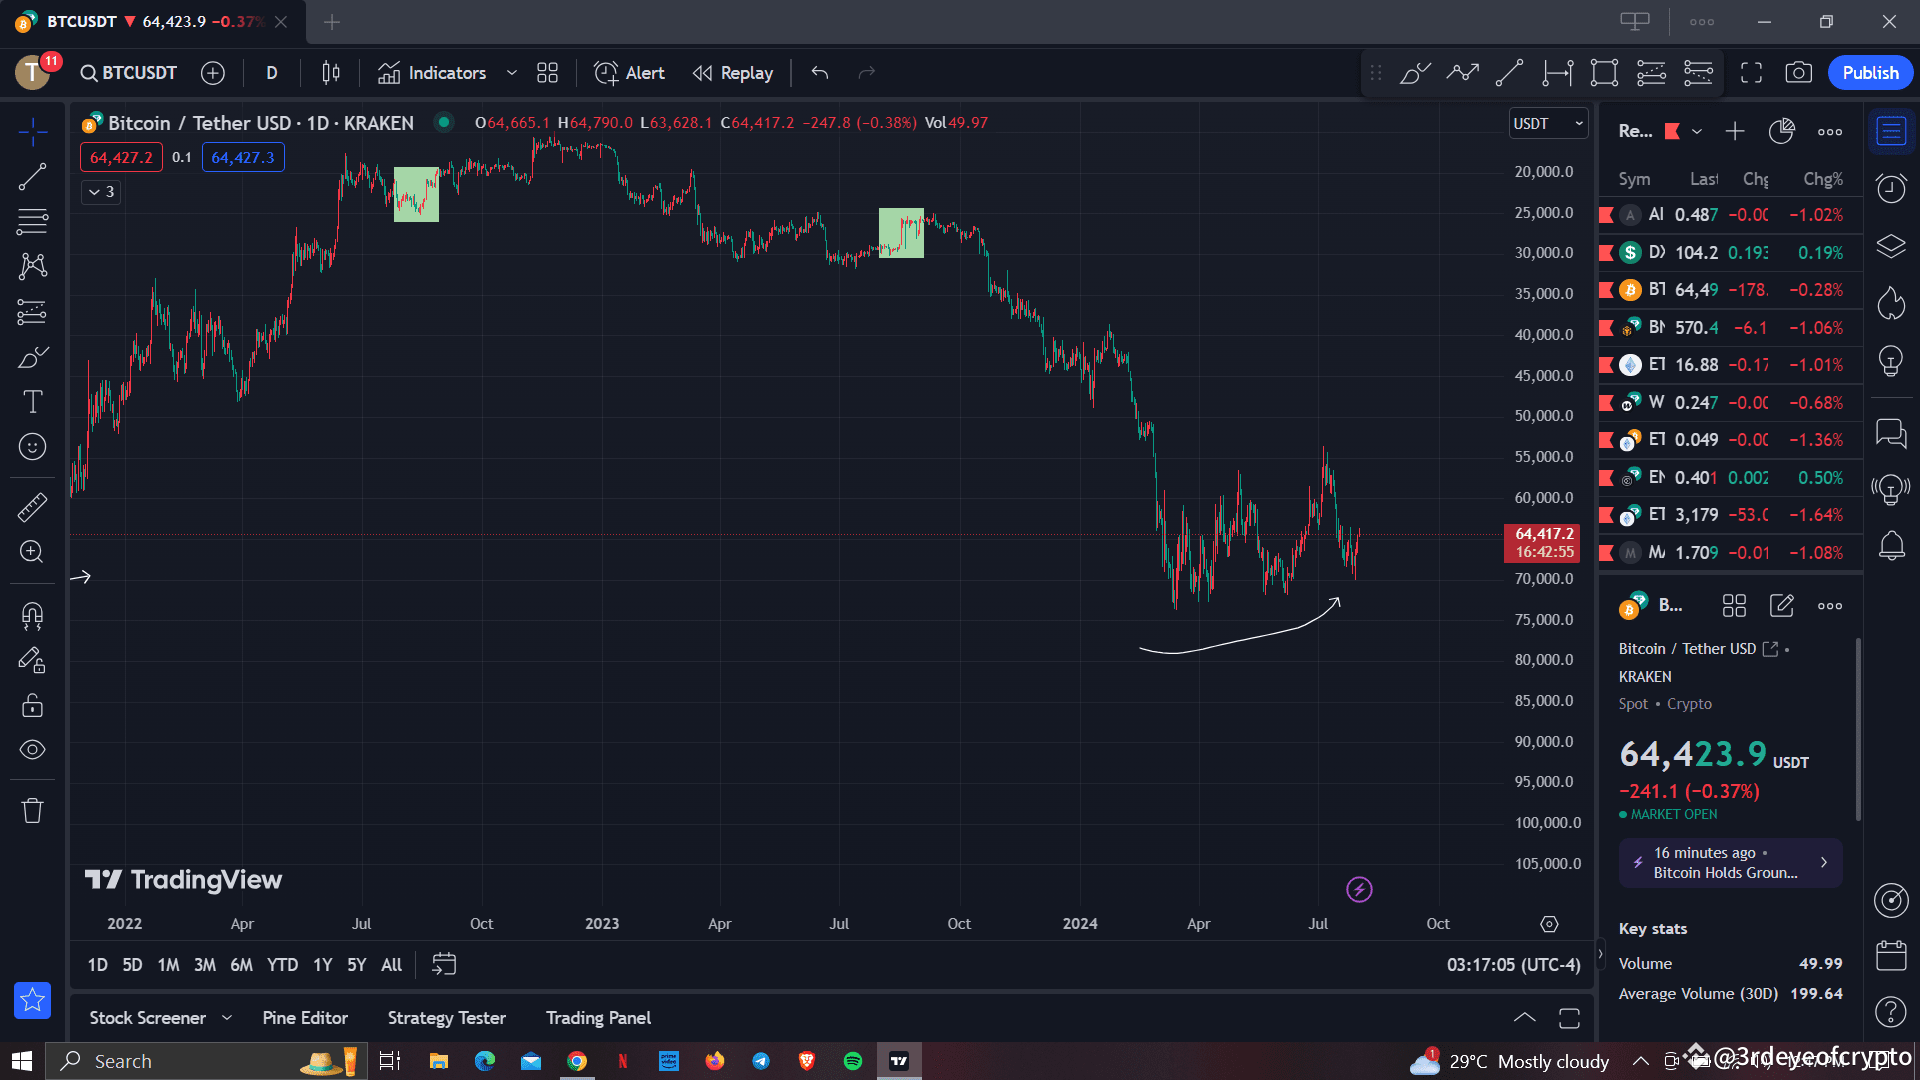Open the emoji sticker drawing tool
1920x1080 pixels.
tap(33, 447)
